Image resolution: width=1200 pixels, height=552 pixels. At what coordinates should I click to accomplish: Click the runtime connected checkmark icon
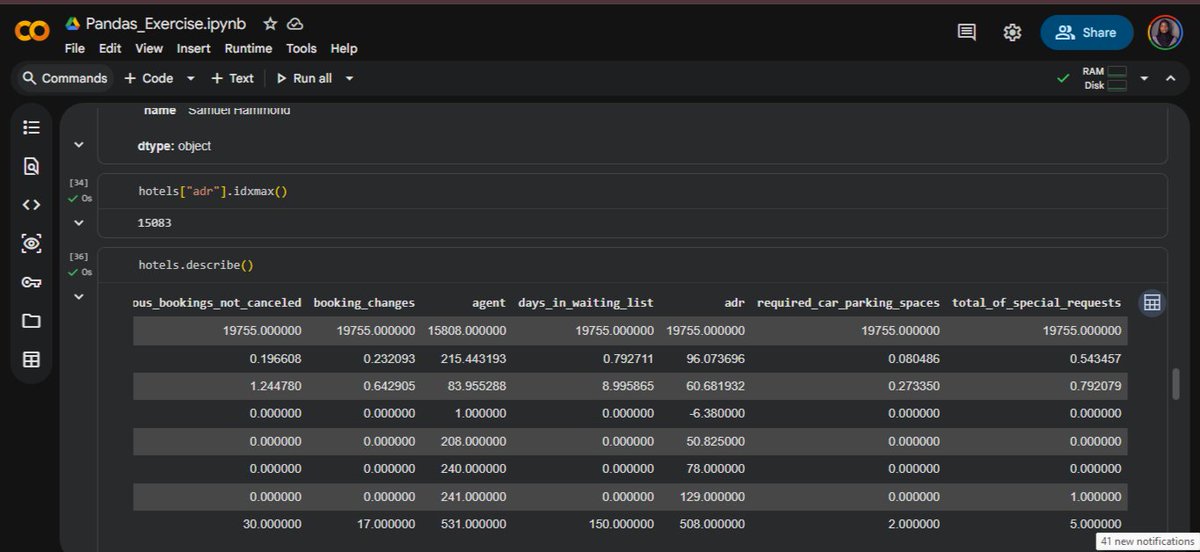tap(1062, 78)
